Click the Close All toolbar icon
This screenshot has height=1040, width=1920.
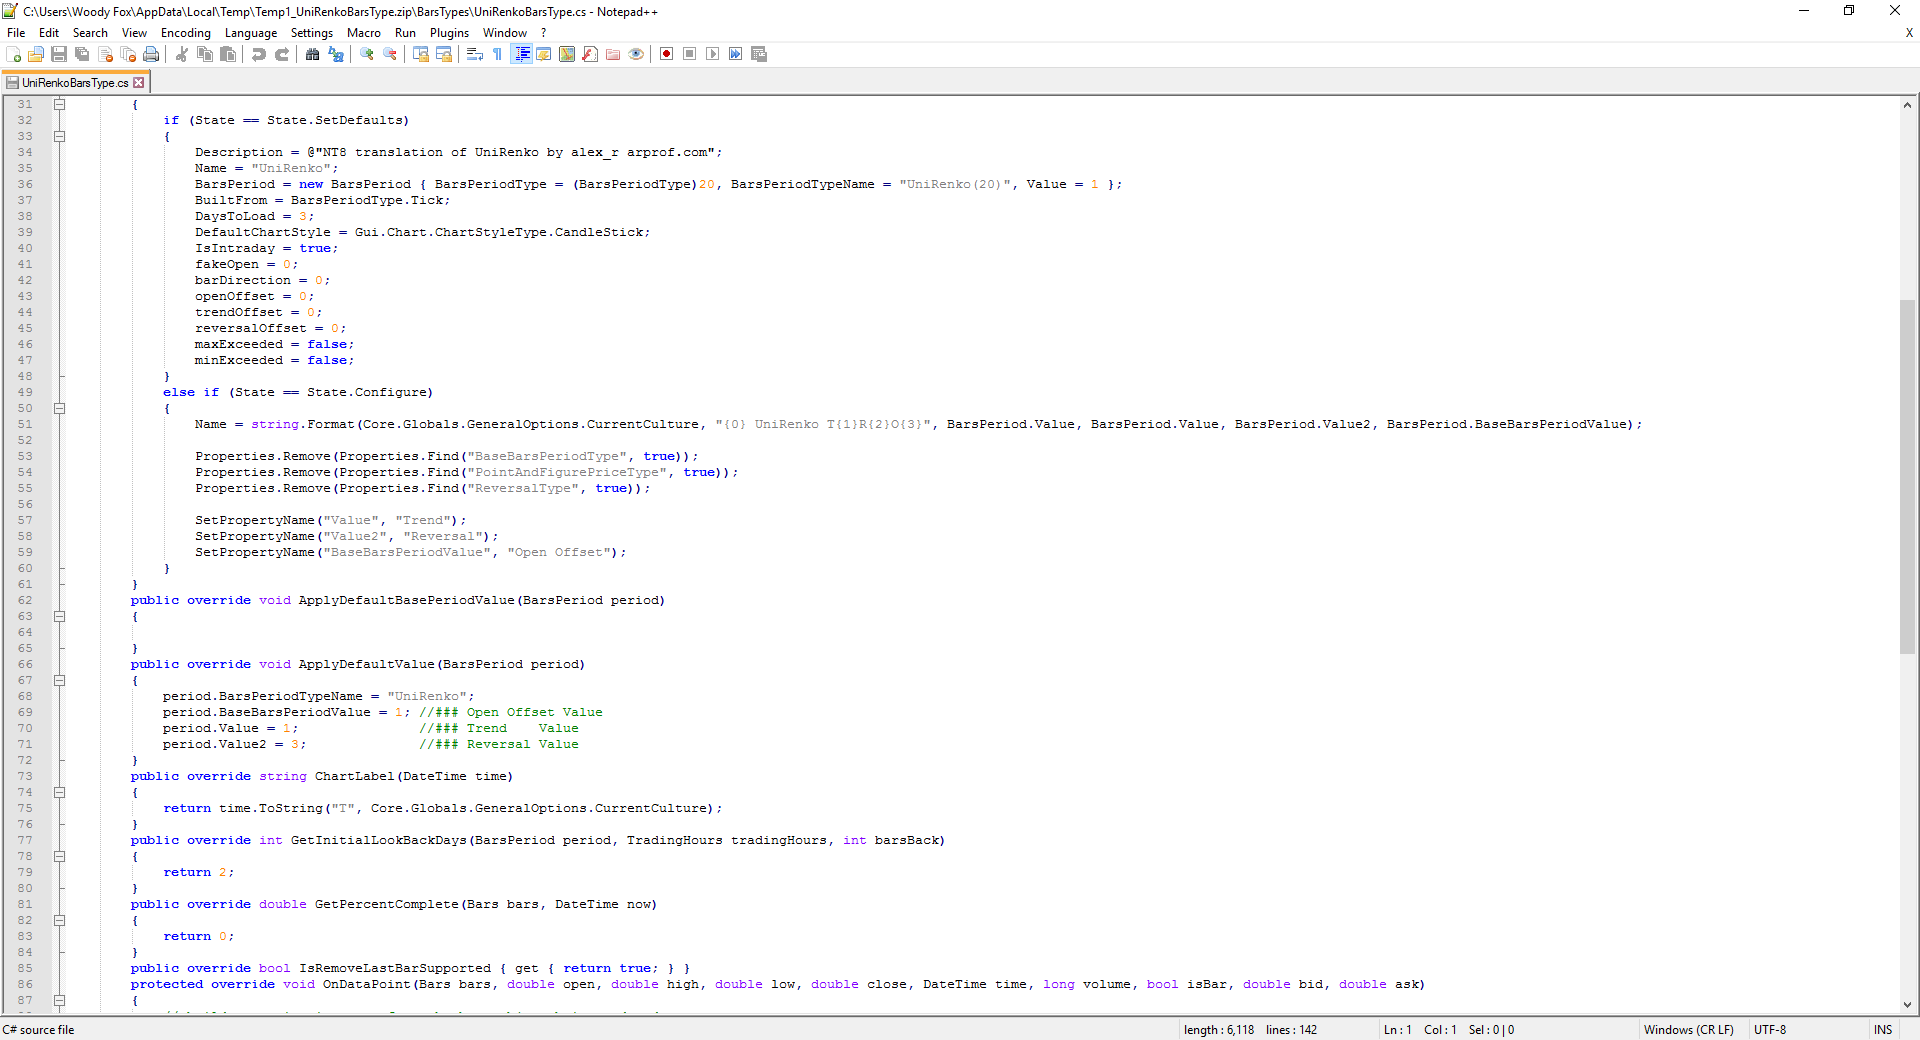(128, 54)
